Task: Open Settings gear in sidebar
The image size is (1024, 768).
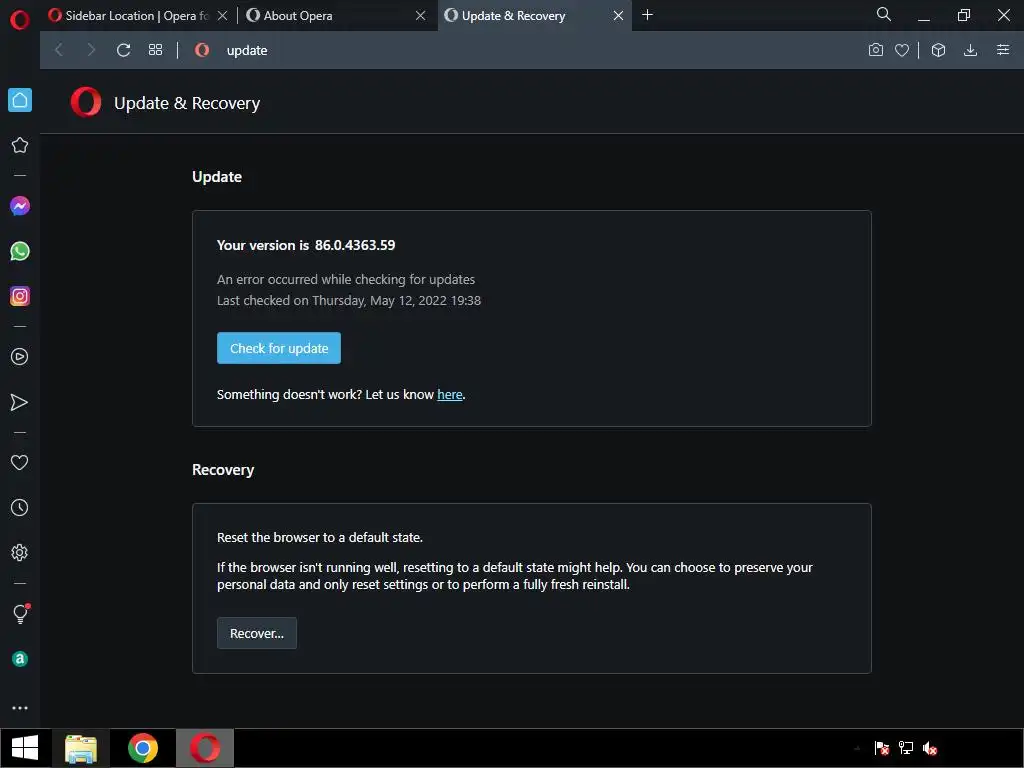Action: click(20, 552)
